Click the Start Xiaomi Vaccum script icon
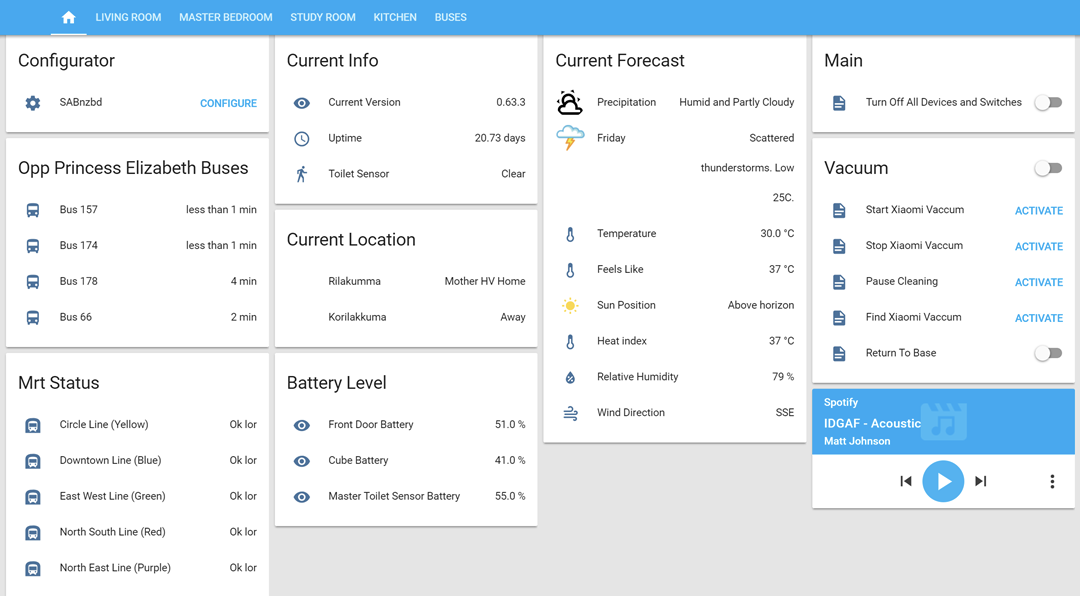The height and width of the screenshot is (596, 1080). (x=839, y=210)
